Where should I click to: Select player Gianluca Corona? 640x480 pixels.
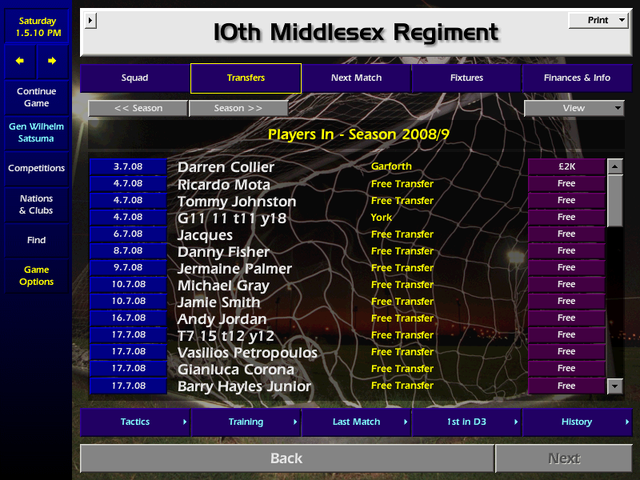click(236, 369)
